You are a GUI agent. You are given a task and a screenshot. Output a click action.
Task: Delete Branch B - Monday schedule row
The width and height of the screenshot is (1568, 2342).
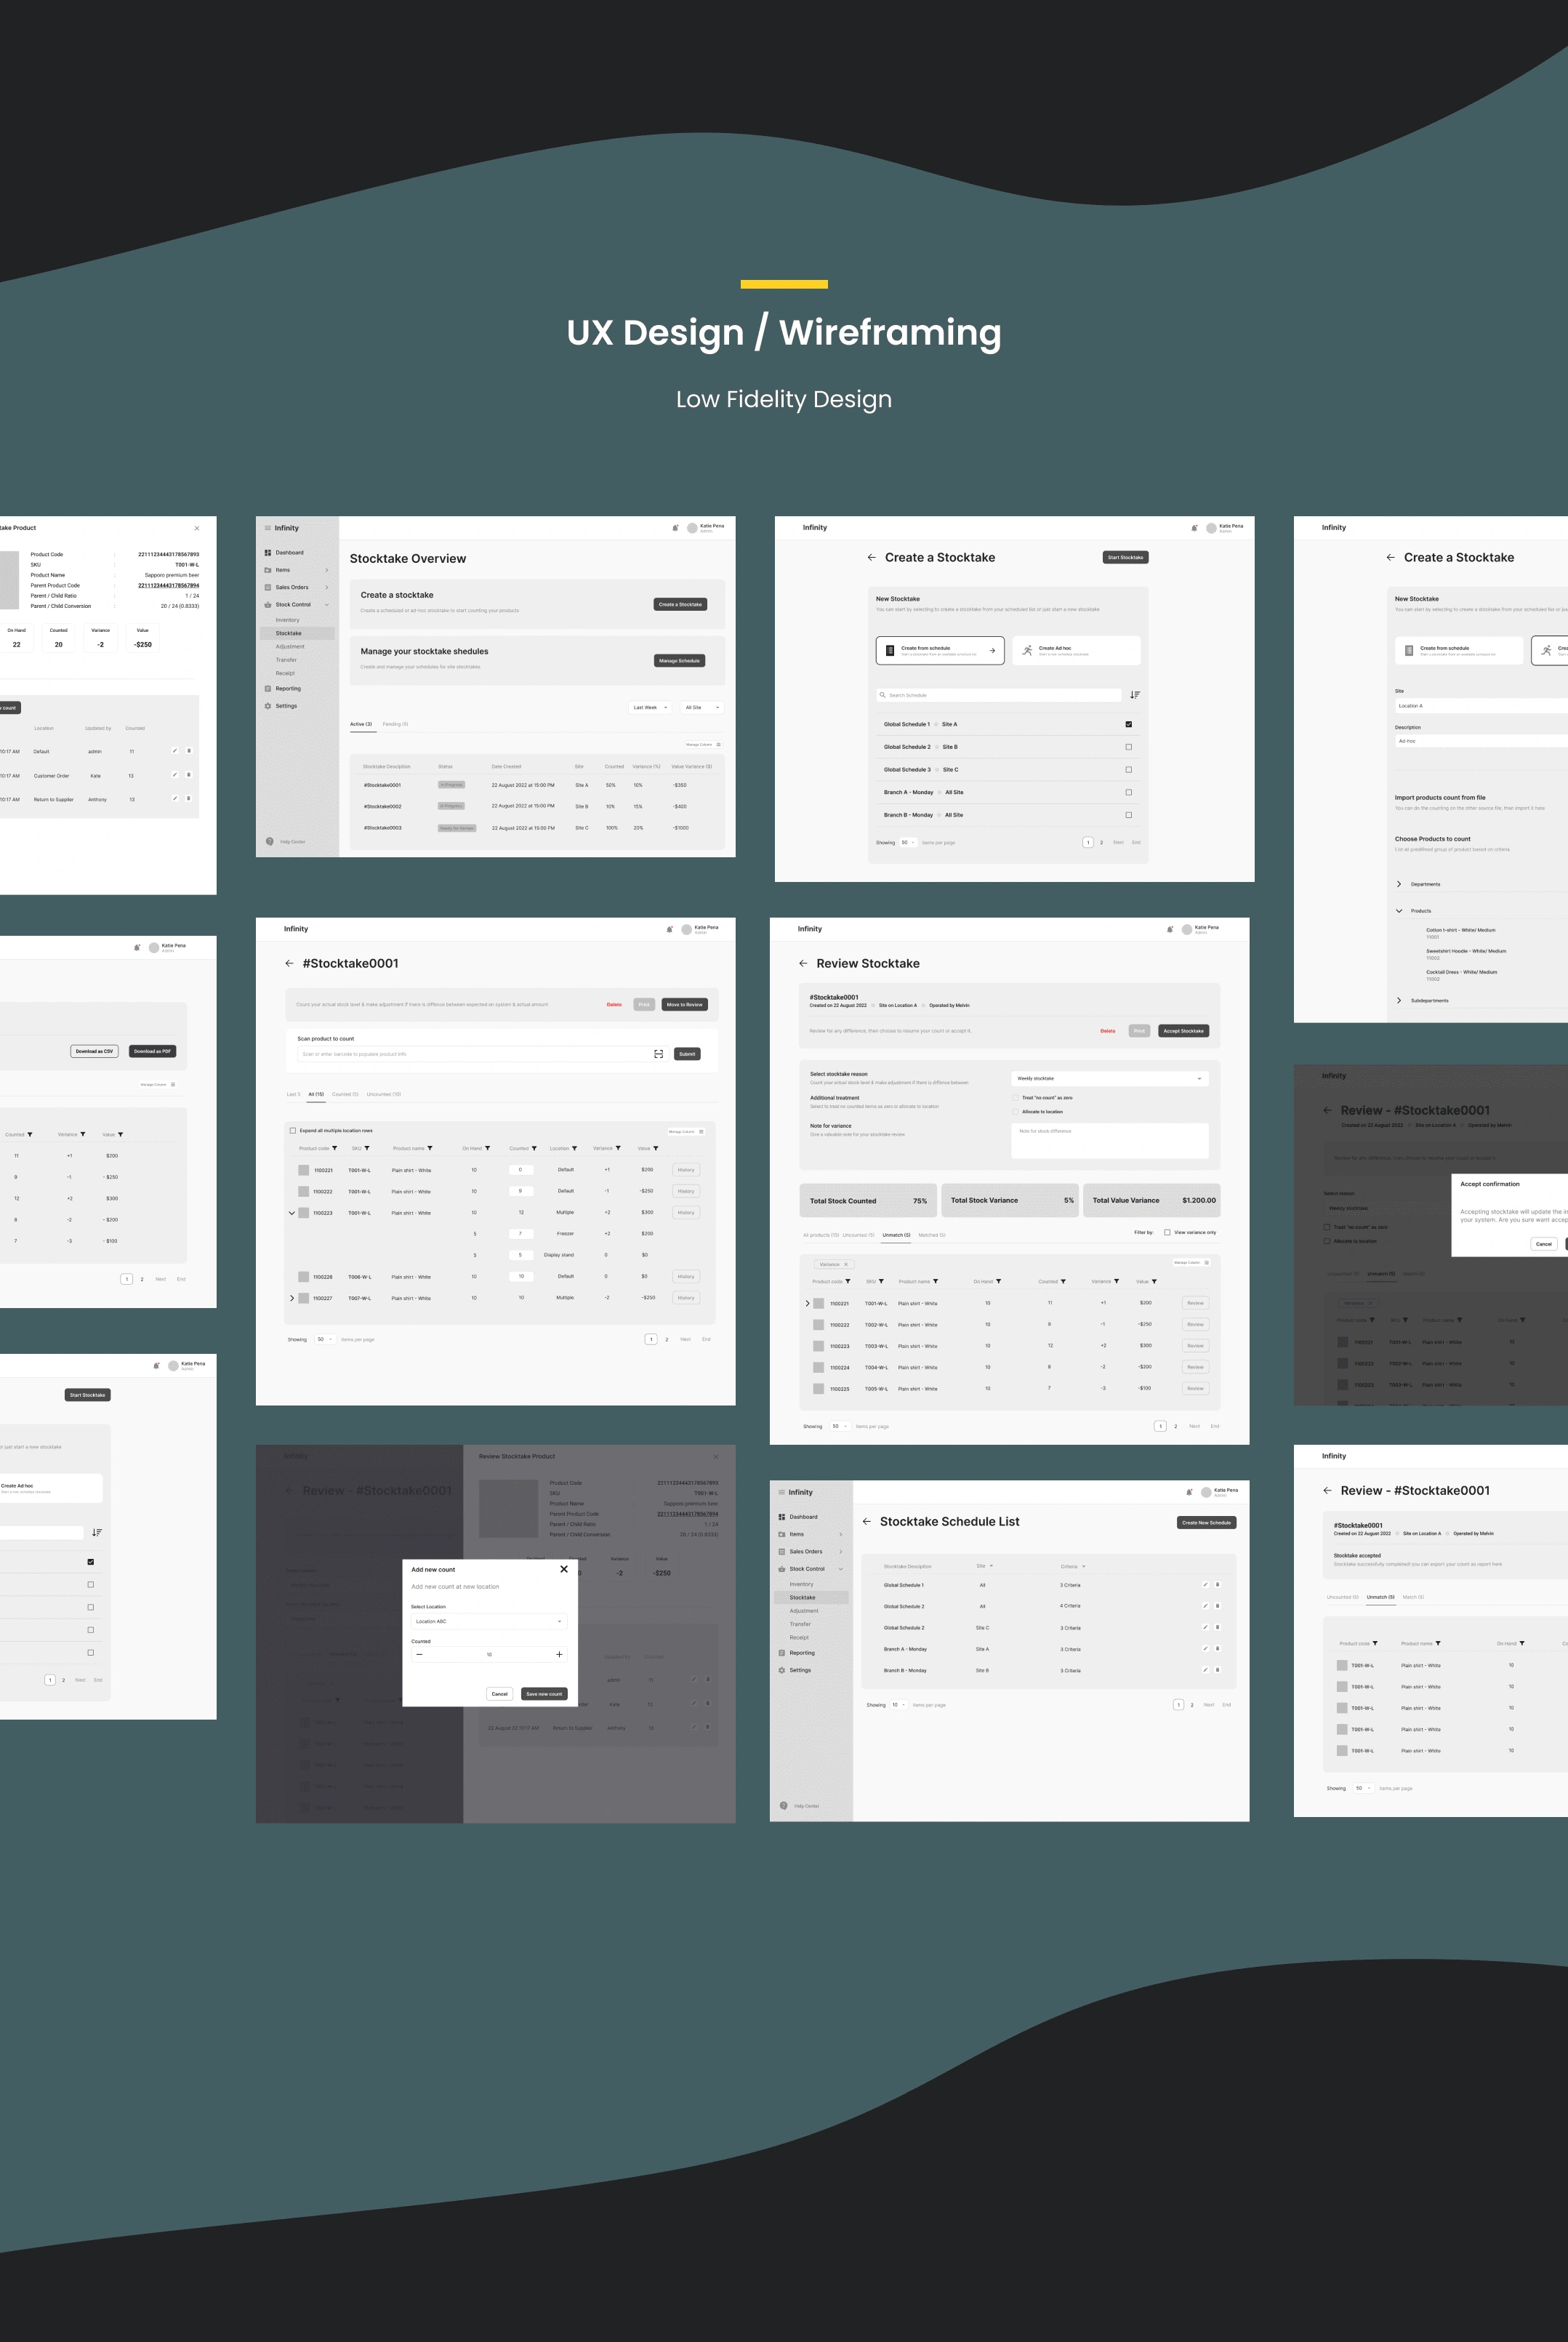pos(1217,1670)
